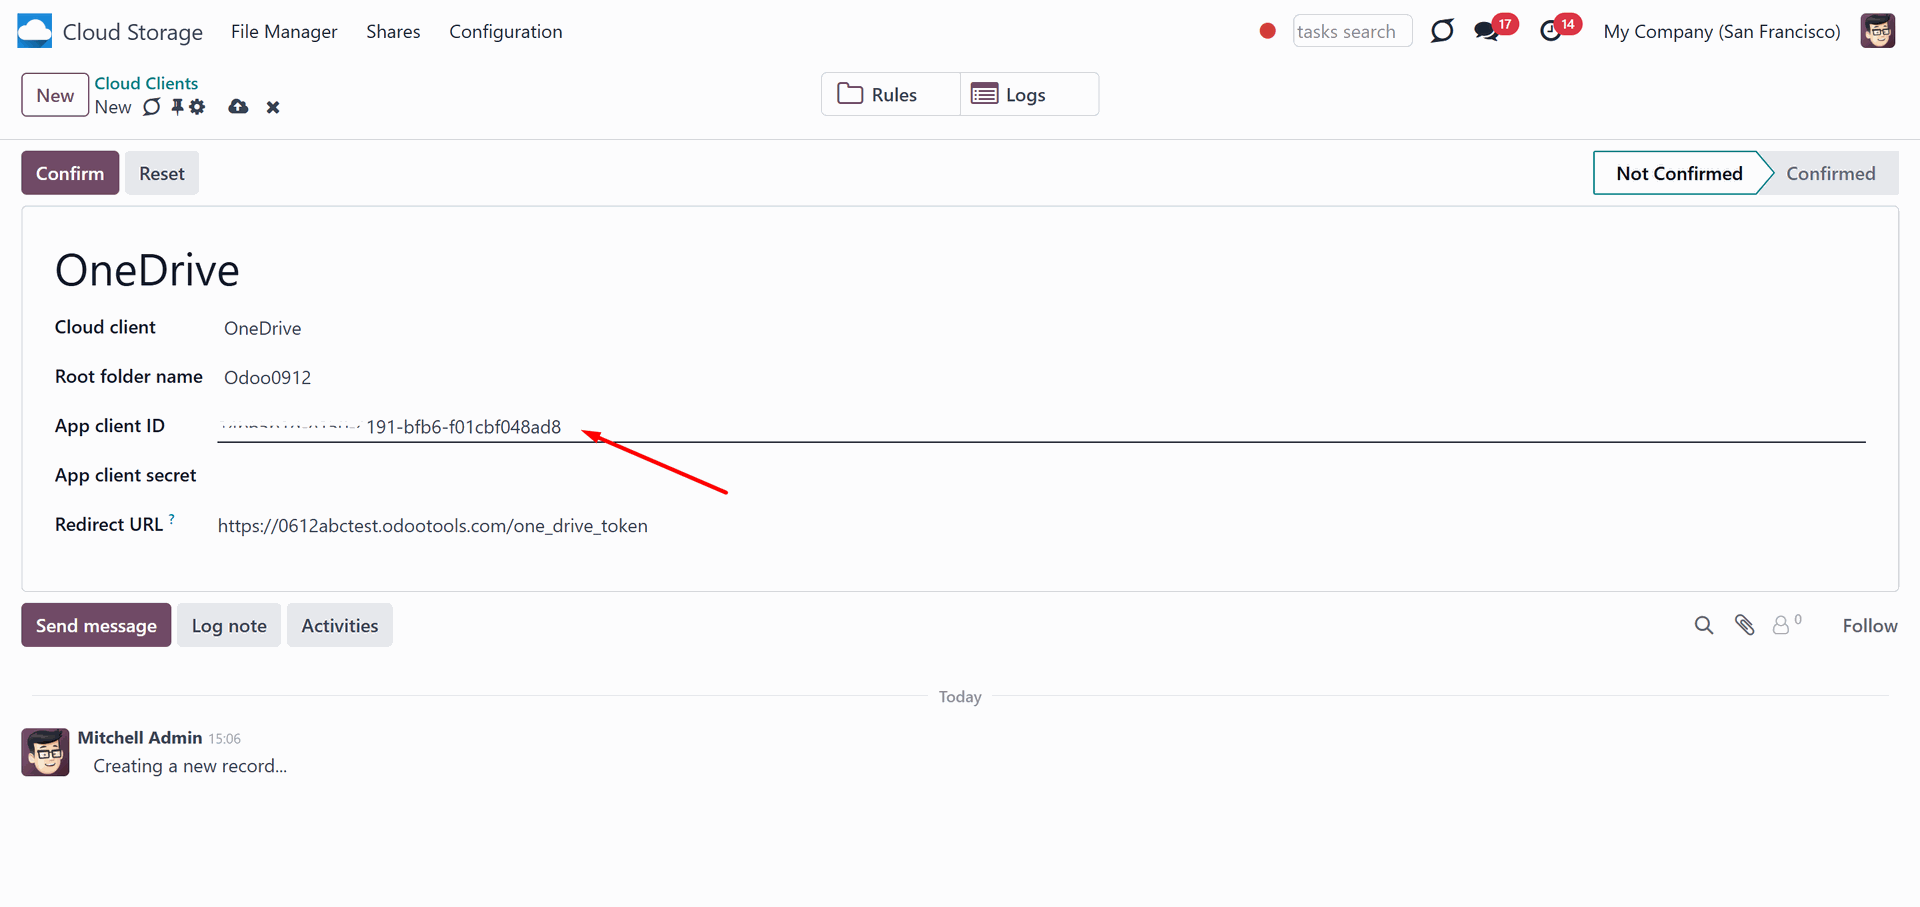The height and width of the screenshot is (907, 1920).
Task: Open the Shares menu
Action: click(393, 31)
